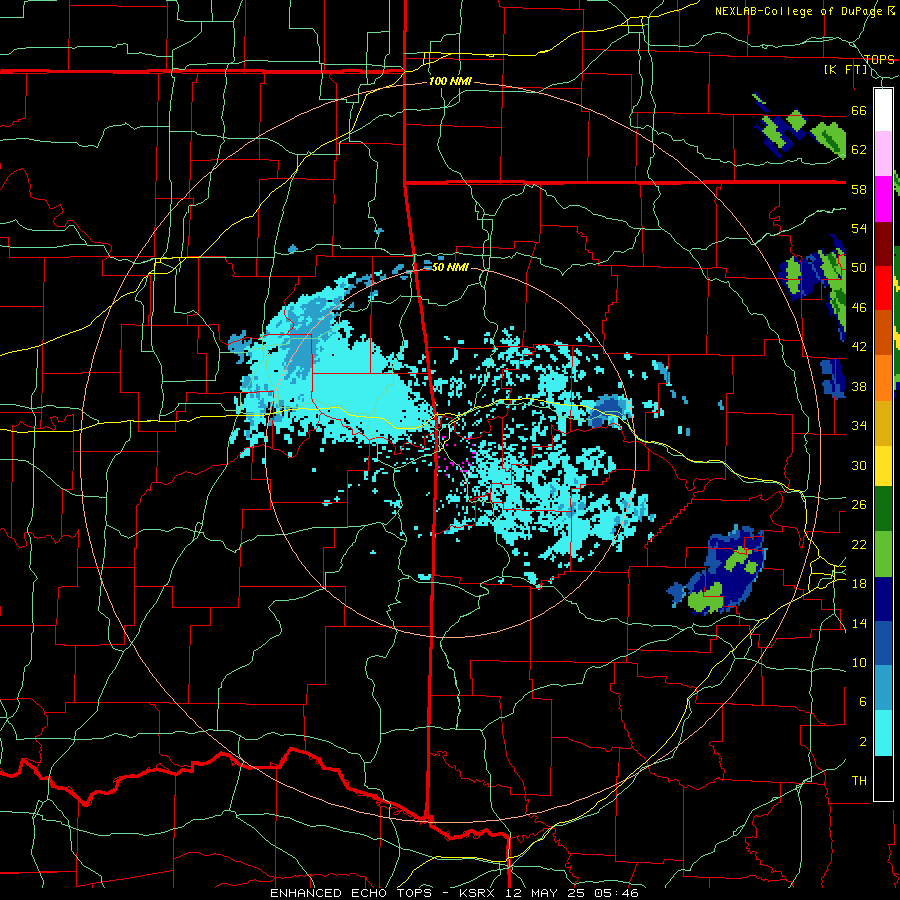Click the [K FT] units label
This screenshot has height=900, width=900.
pyautogui.click(x=846, y=70)
